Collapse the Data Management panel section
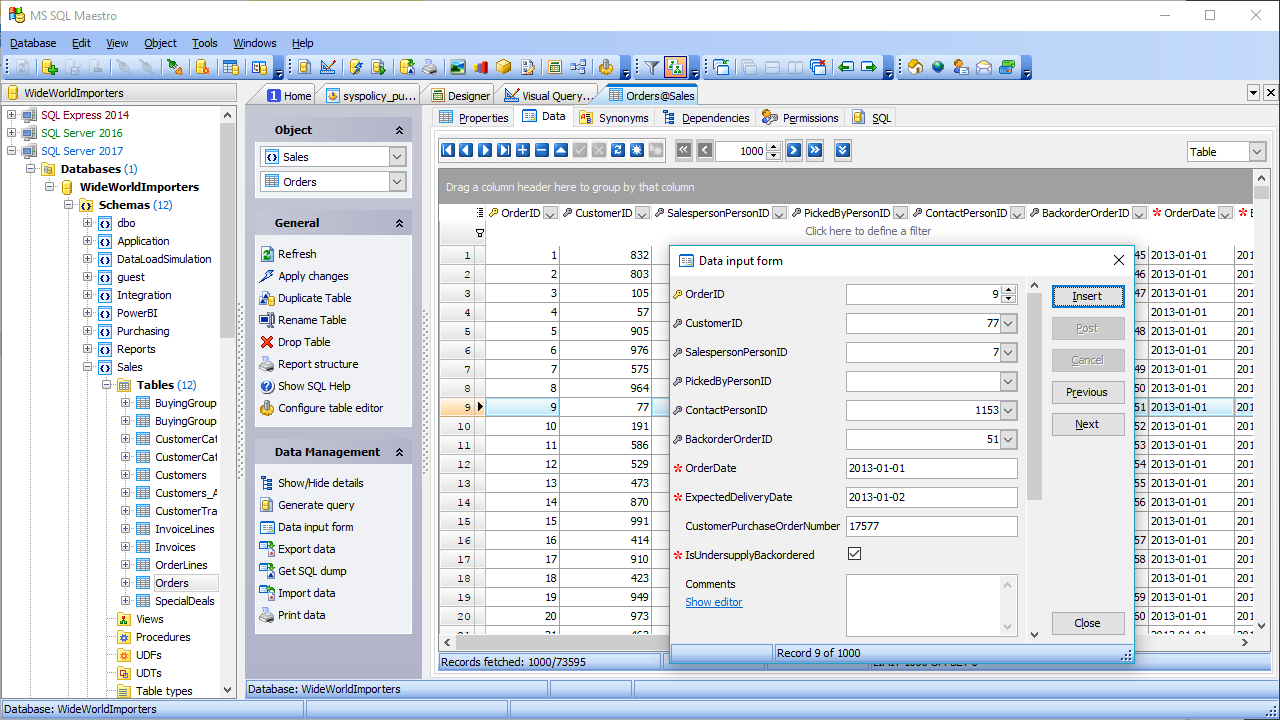Viewport: 1280px width, 720px height. 399,453
